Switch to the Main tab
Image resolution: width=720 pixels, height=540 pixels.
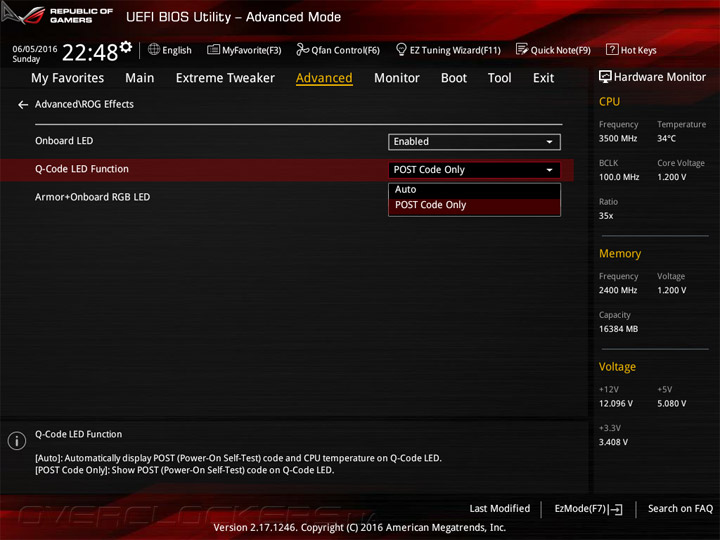(140, 78)
